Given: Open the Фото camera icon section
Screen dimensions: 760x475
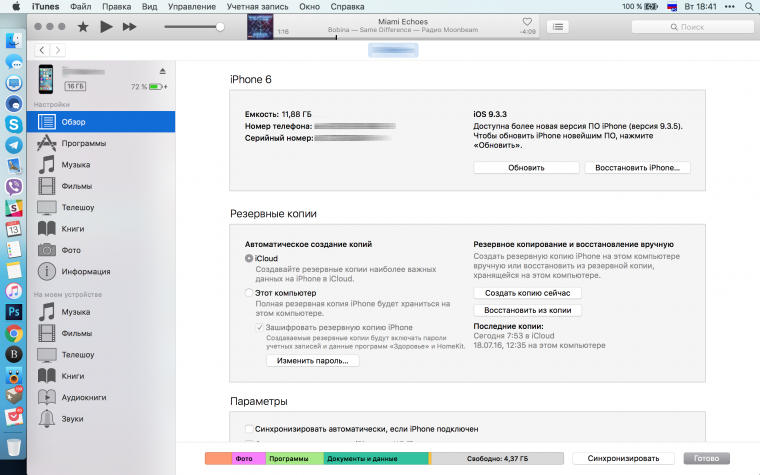Looking at the screenshot, I should pos(47,250).
